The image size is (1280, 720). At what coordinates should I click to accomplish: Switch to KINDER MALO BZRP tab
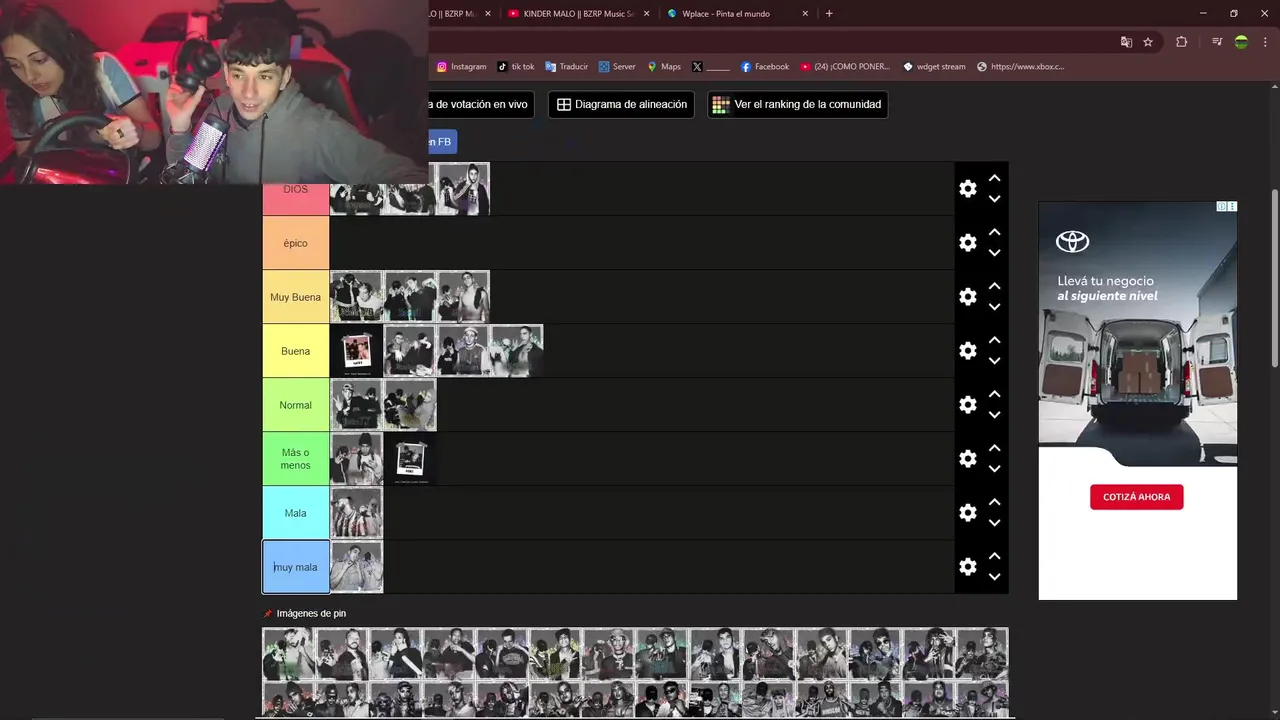(x=580, y=13)
